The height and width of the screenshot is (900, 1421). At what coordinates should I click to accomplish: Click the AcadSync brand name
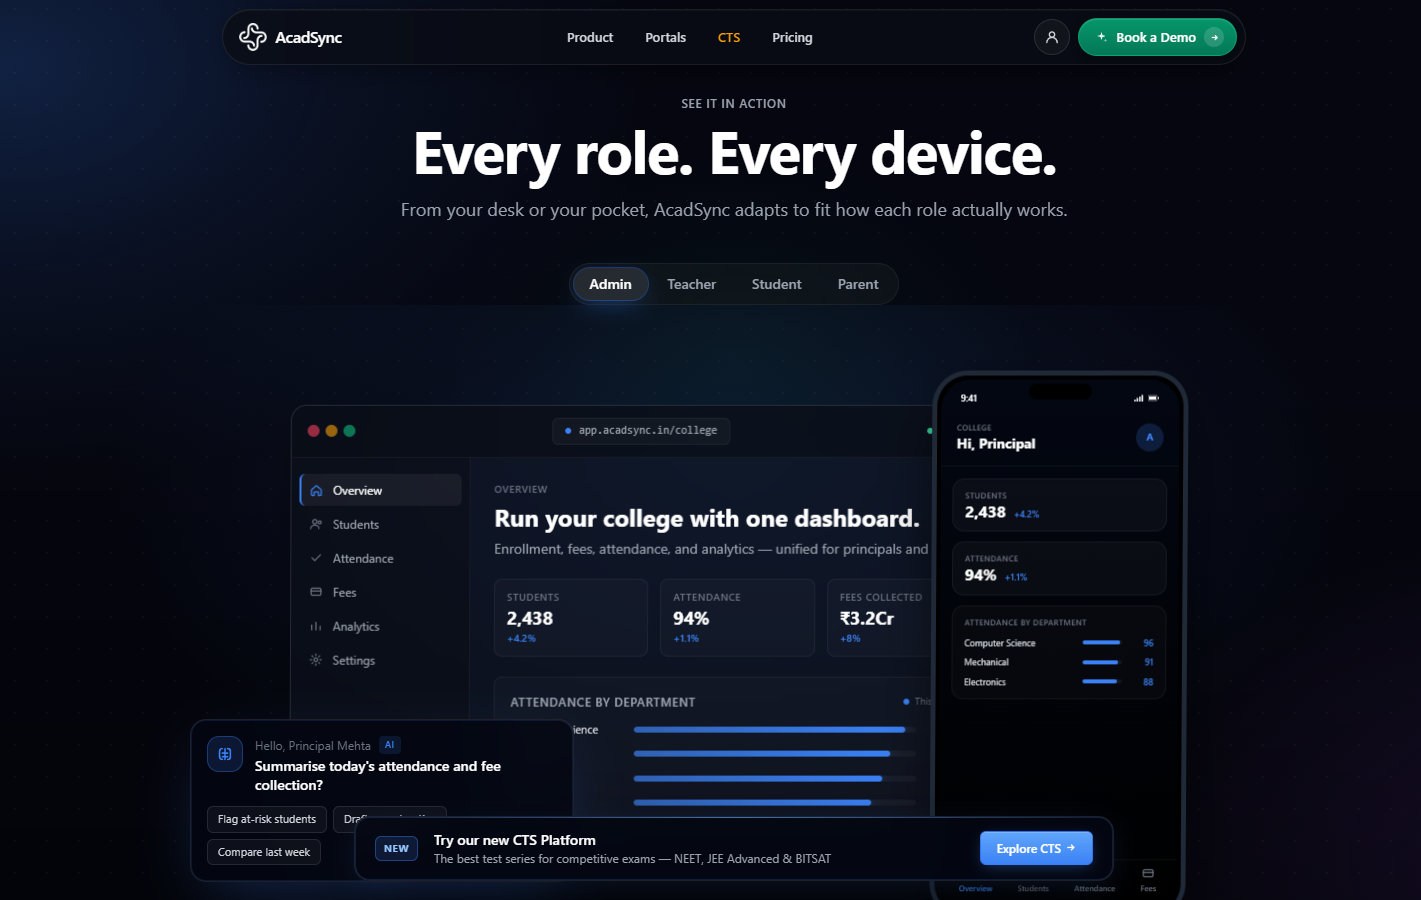click(309, 38)
